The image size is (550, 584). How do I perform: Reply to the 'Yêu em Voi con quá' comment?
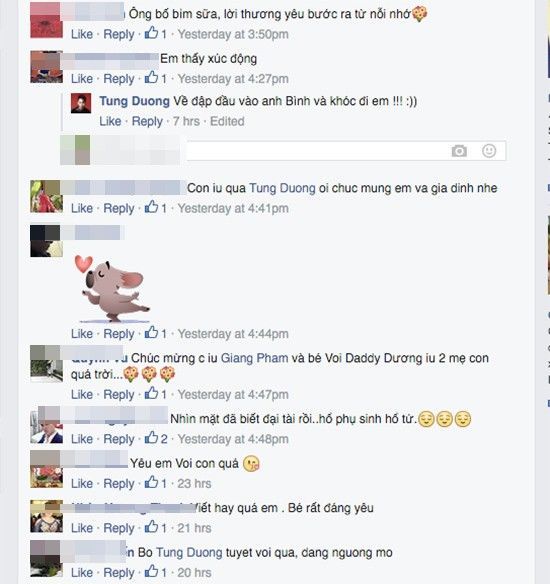point(119,483)
